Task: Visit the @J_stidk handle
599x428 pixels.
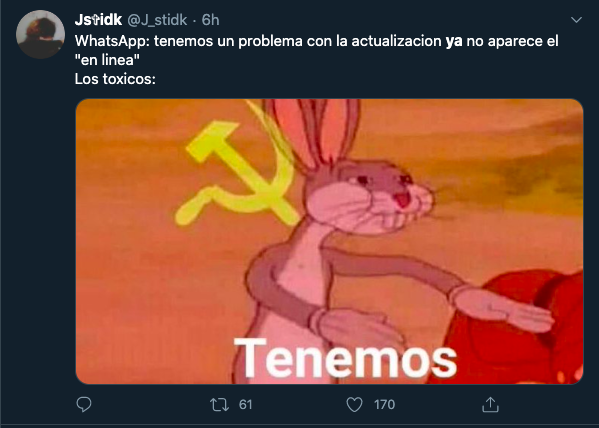Action: click(157, 20)
